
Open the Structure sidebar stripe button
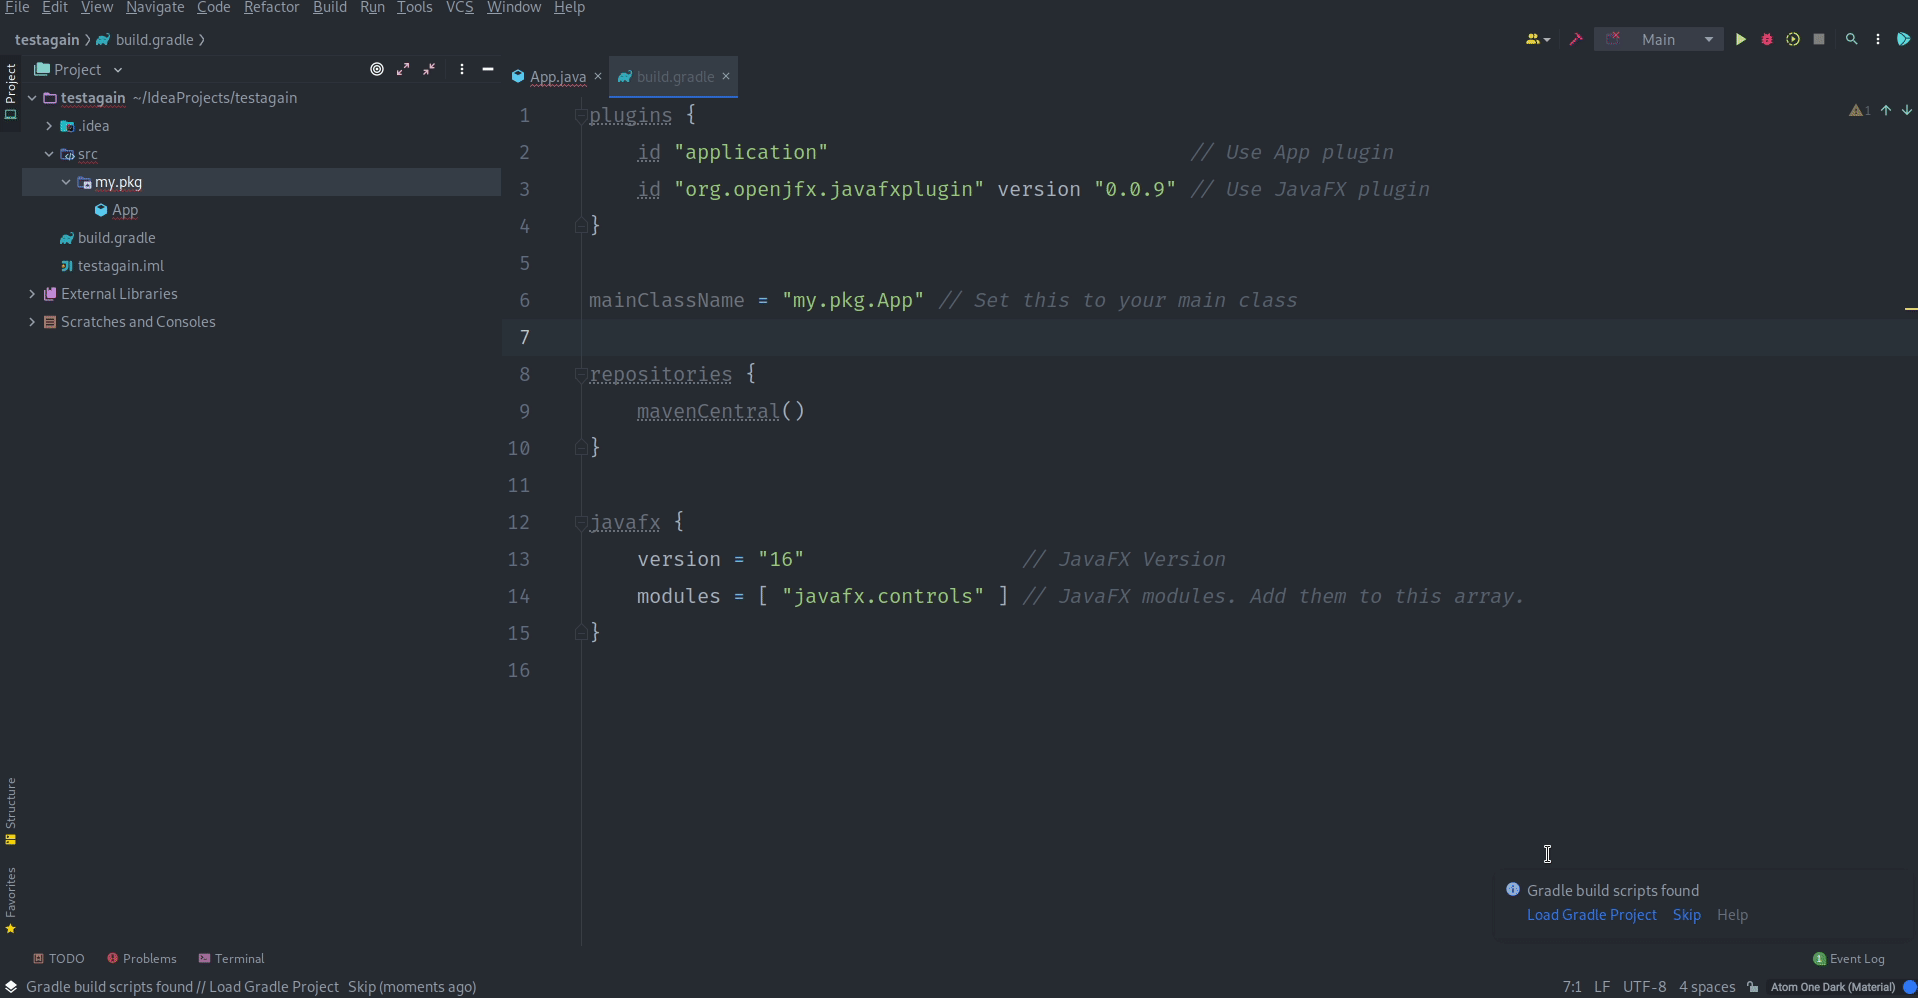(x=11, y=811)
